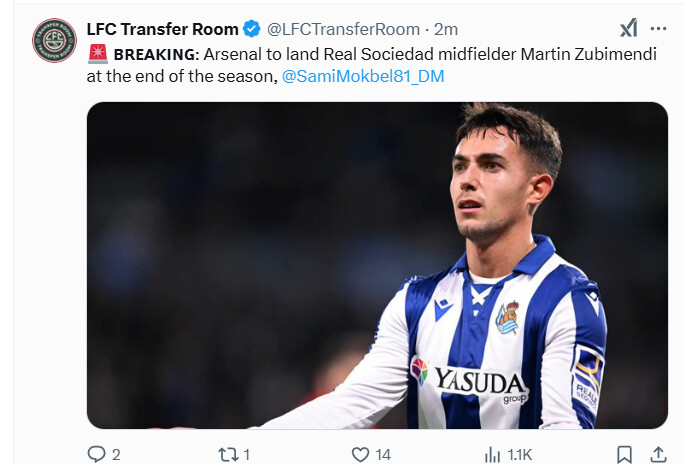This screenshot has height=464, width=684.
Task: Click the repost arrows icon
Action: (x=228, y=454)
